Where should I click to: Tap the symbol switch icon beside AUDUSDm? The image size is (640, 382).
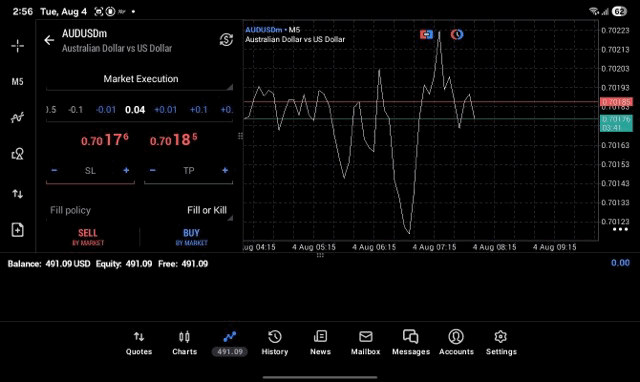tap(226, 40)
